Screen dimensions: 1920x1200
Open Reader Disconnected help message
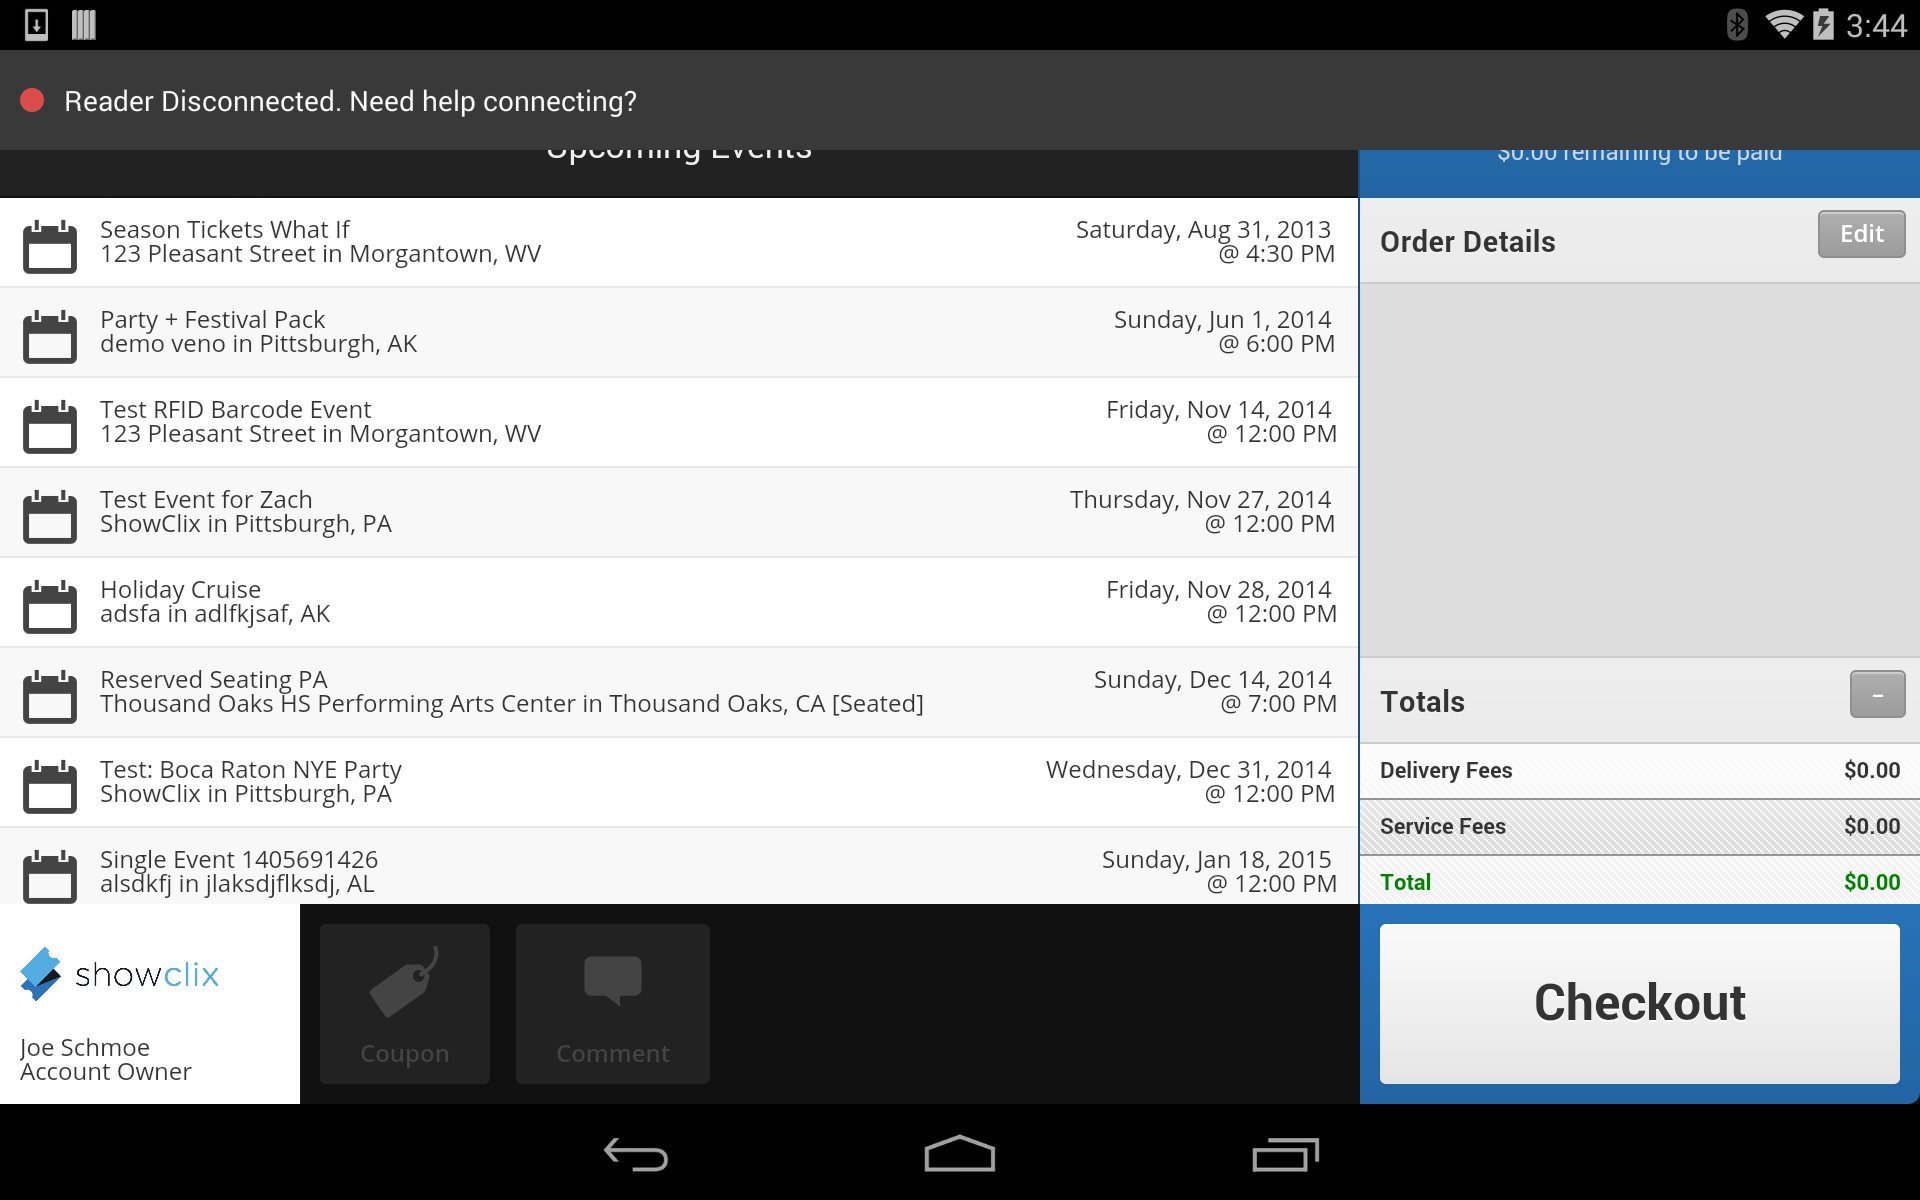tap(350, 101)
